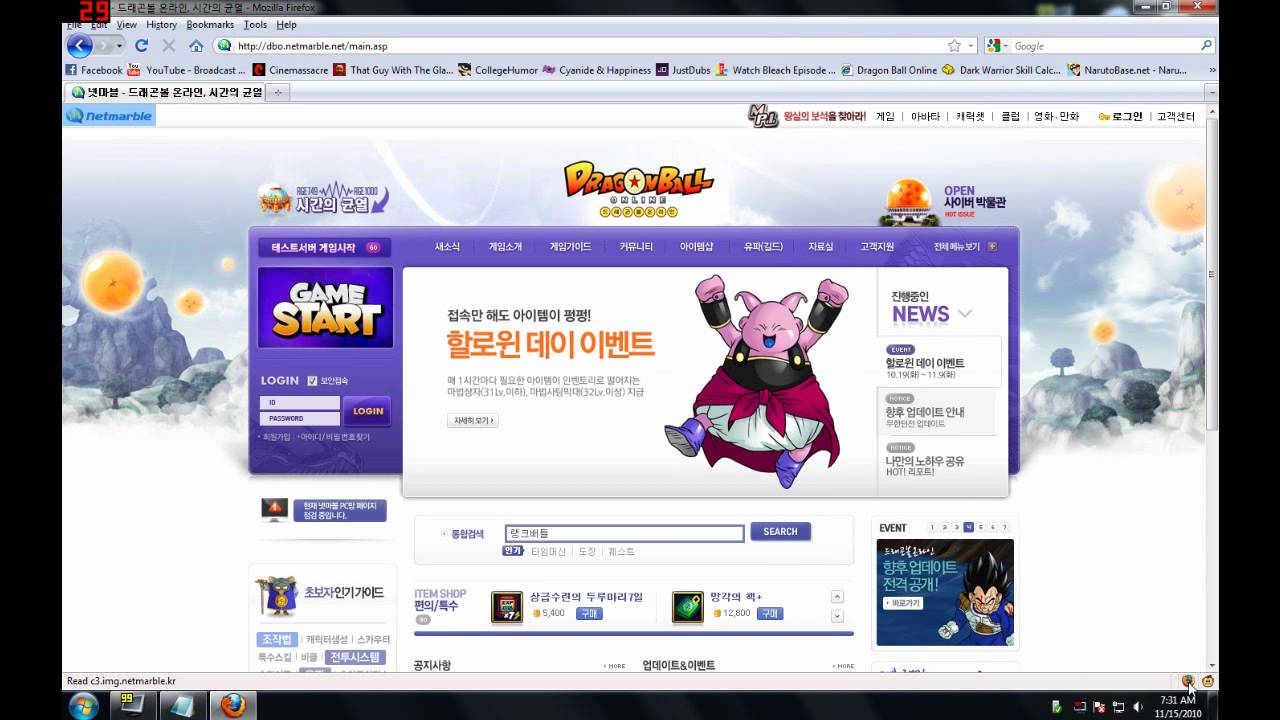Open the Dragon Ball Online bookmark
The width and height of the screenshot is (1280, 720).
coord(889,70)
